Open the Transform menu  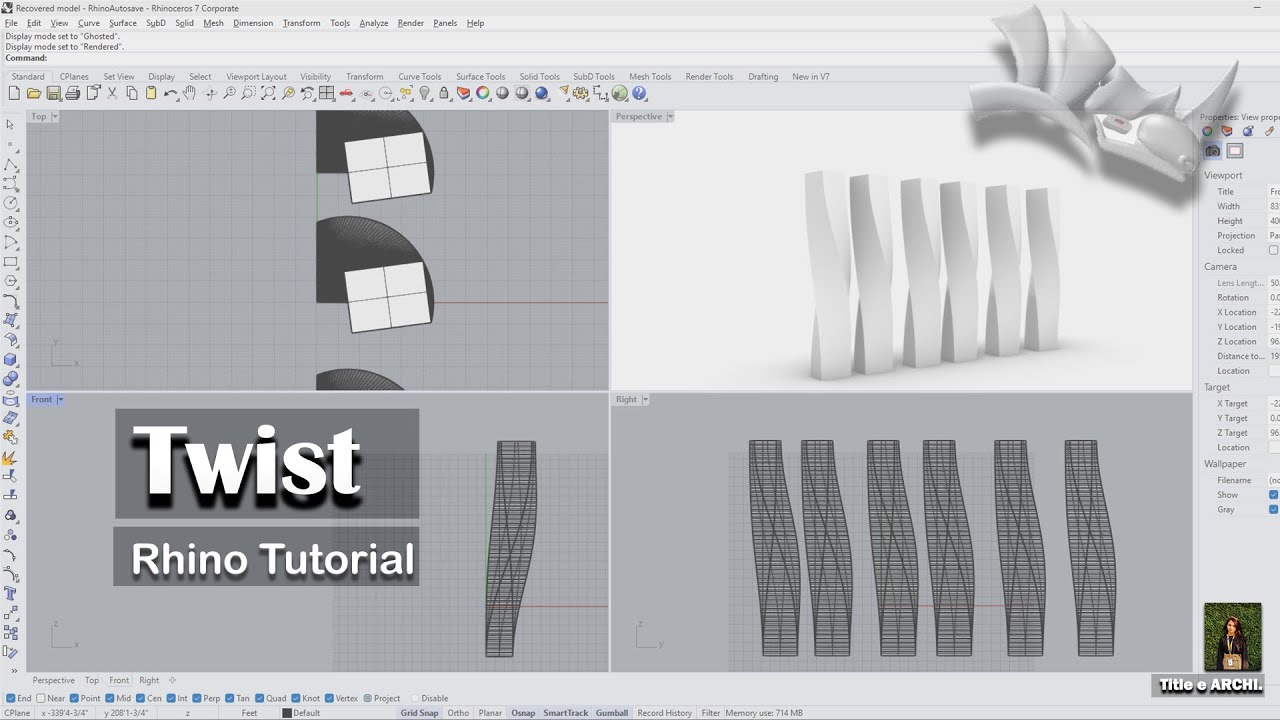click(x=301, y=23)
